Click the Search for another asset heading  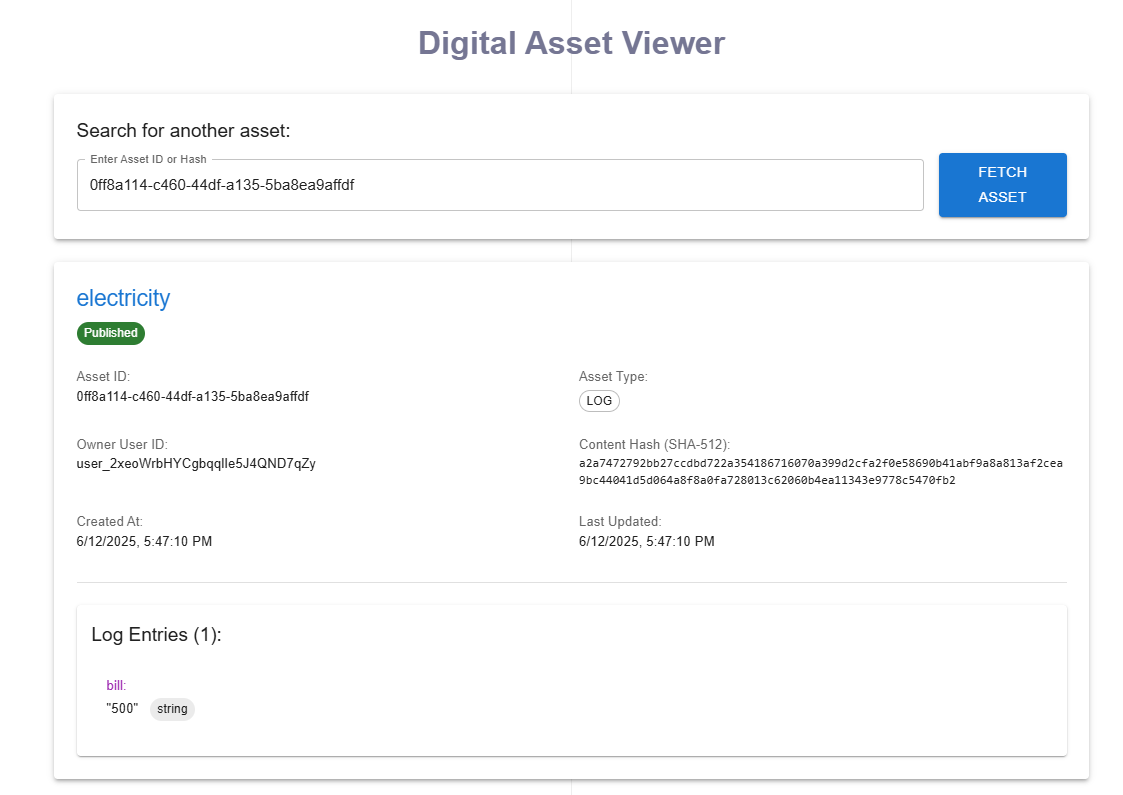click(183, 130)
